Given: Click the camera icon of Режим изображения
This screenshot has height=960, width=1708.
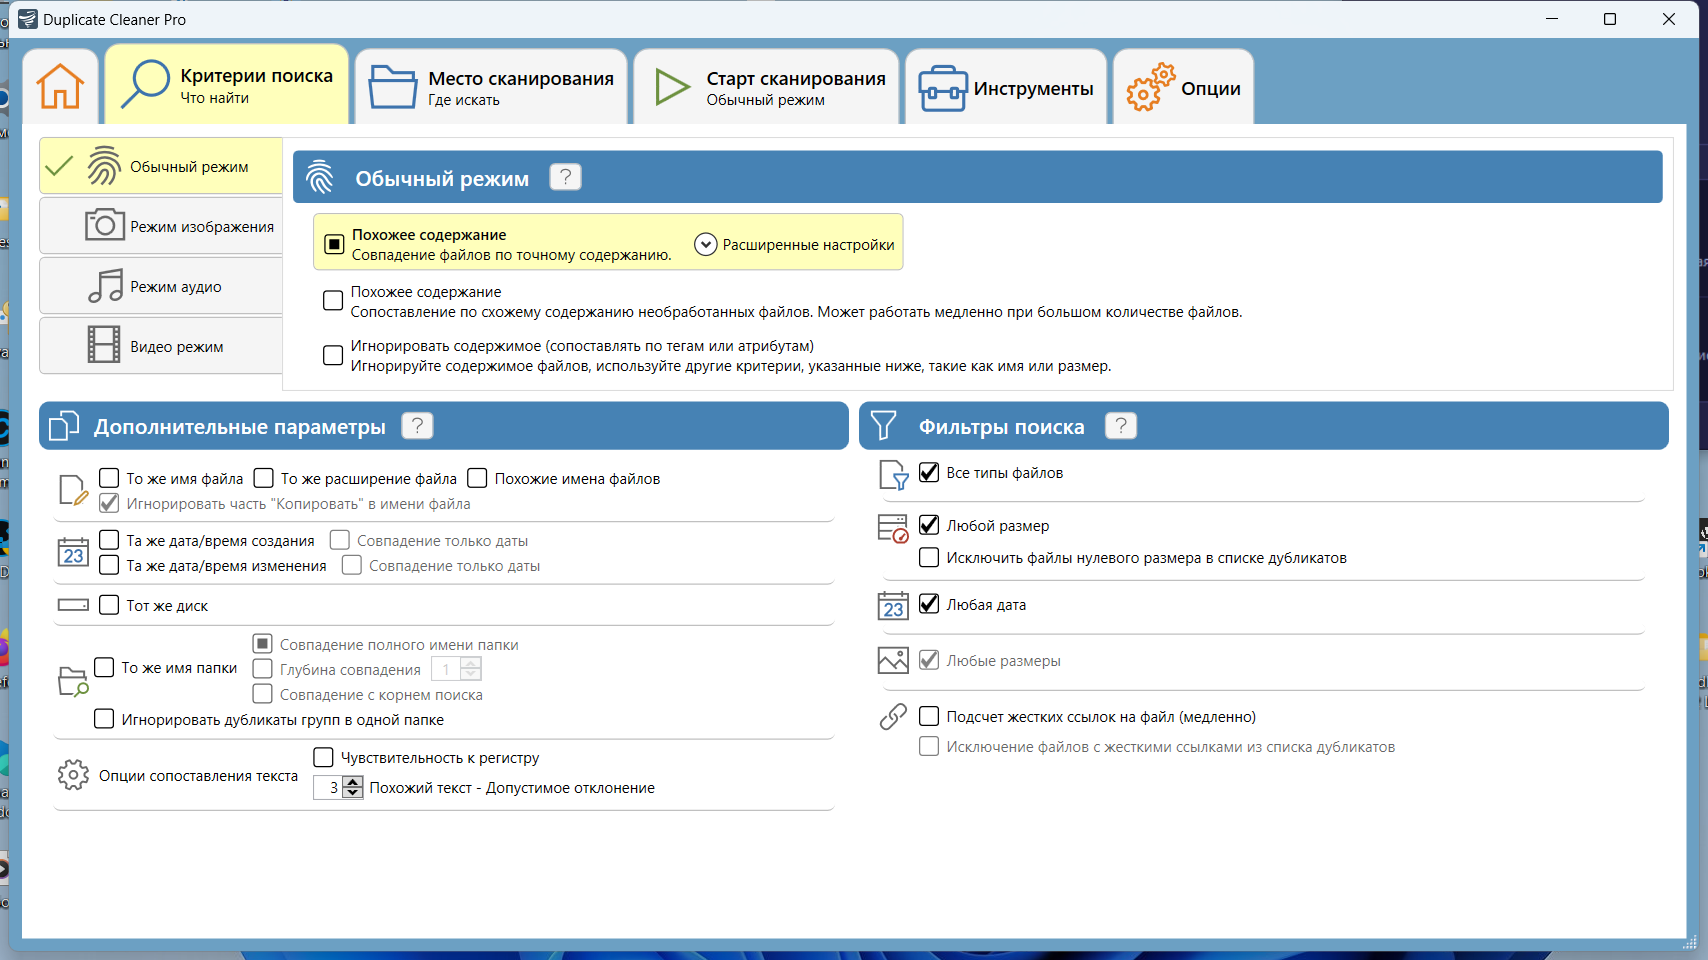Looking at the screenshot, I should (x=104, y=225).
